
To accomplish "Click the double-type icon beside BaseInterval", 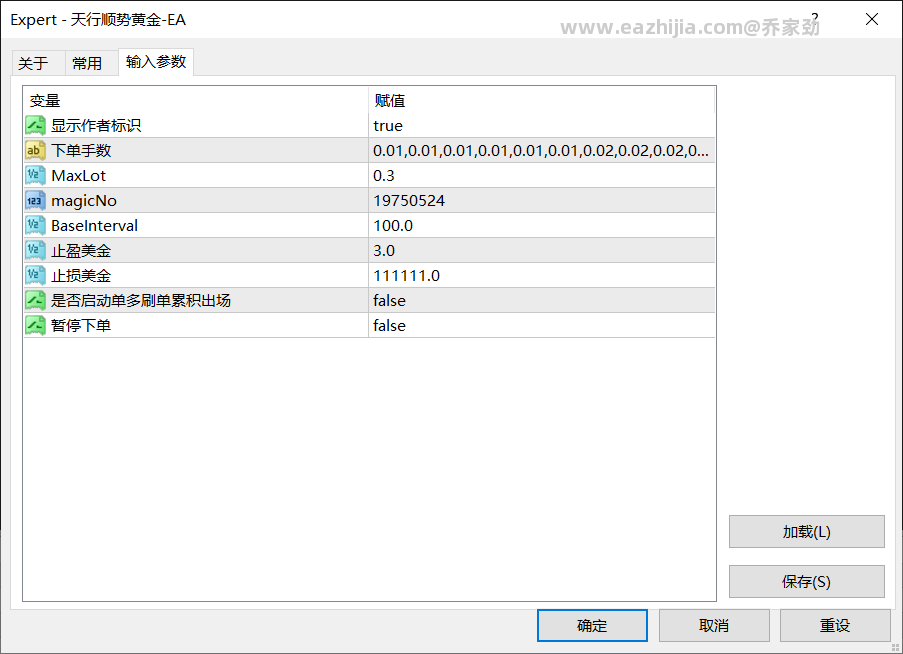I will pyautogui.click(x=35, y=226).
